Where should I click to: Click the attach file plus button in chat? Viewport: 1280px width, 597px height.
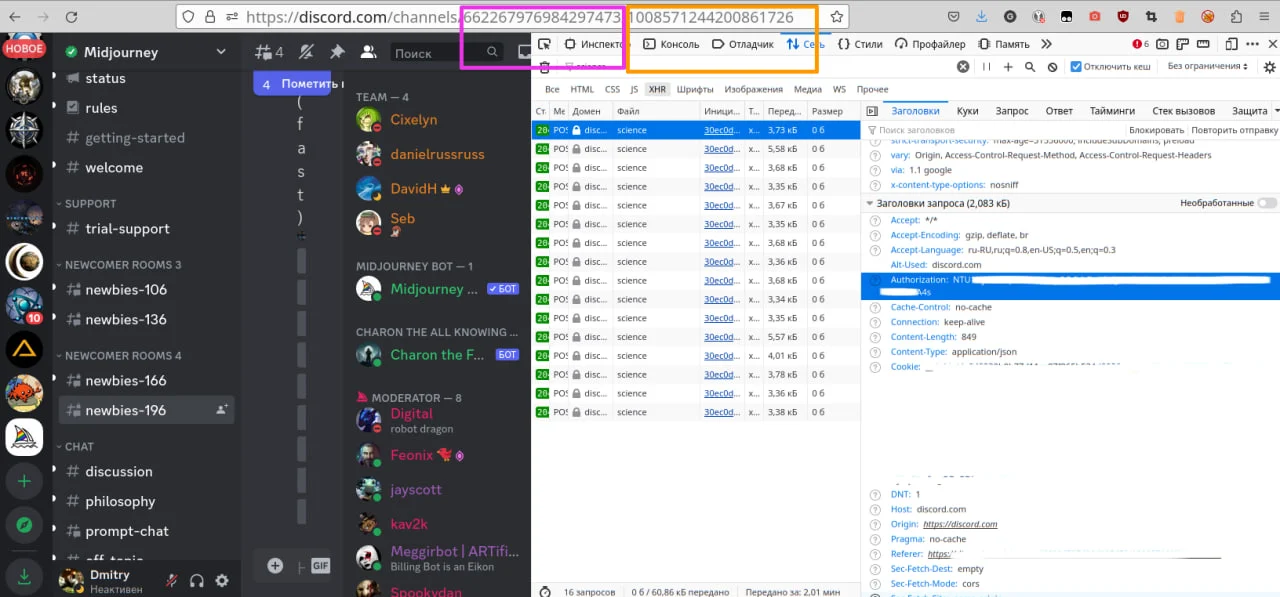[x=275, y=566]
